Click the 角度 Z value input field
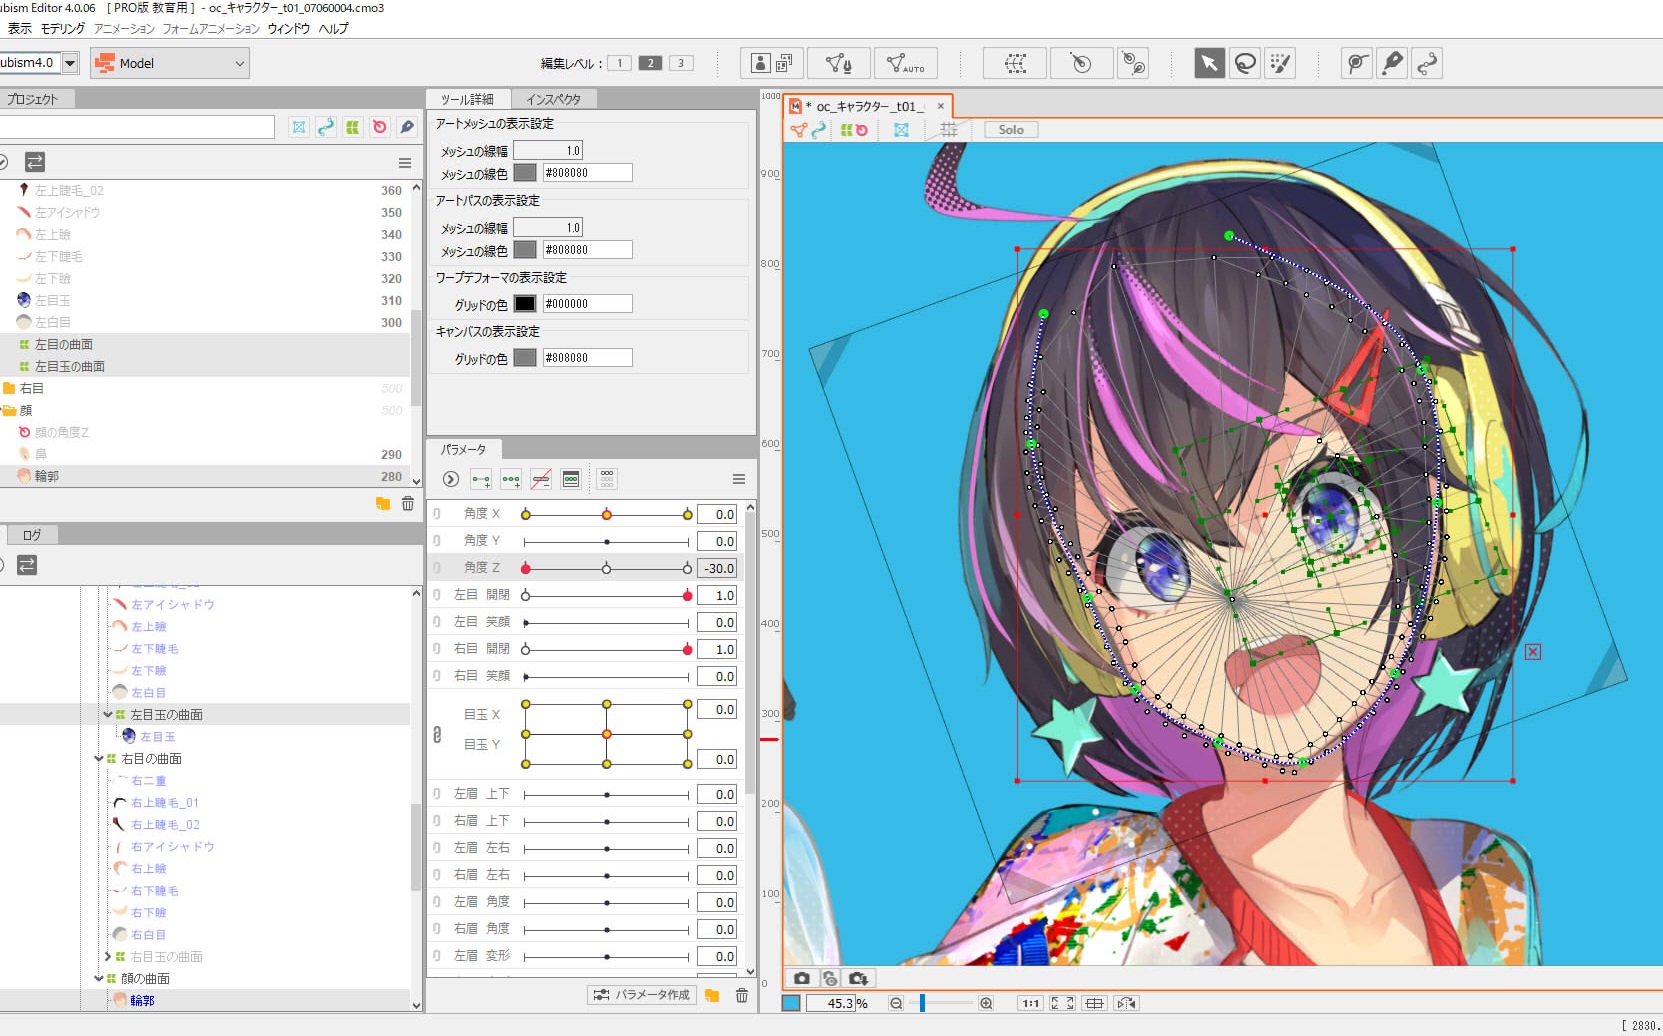Viewport: 1663px width, 1036px height. (x=717, y=568)
